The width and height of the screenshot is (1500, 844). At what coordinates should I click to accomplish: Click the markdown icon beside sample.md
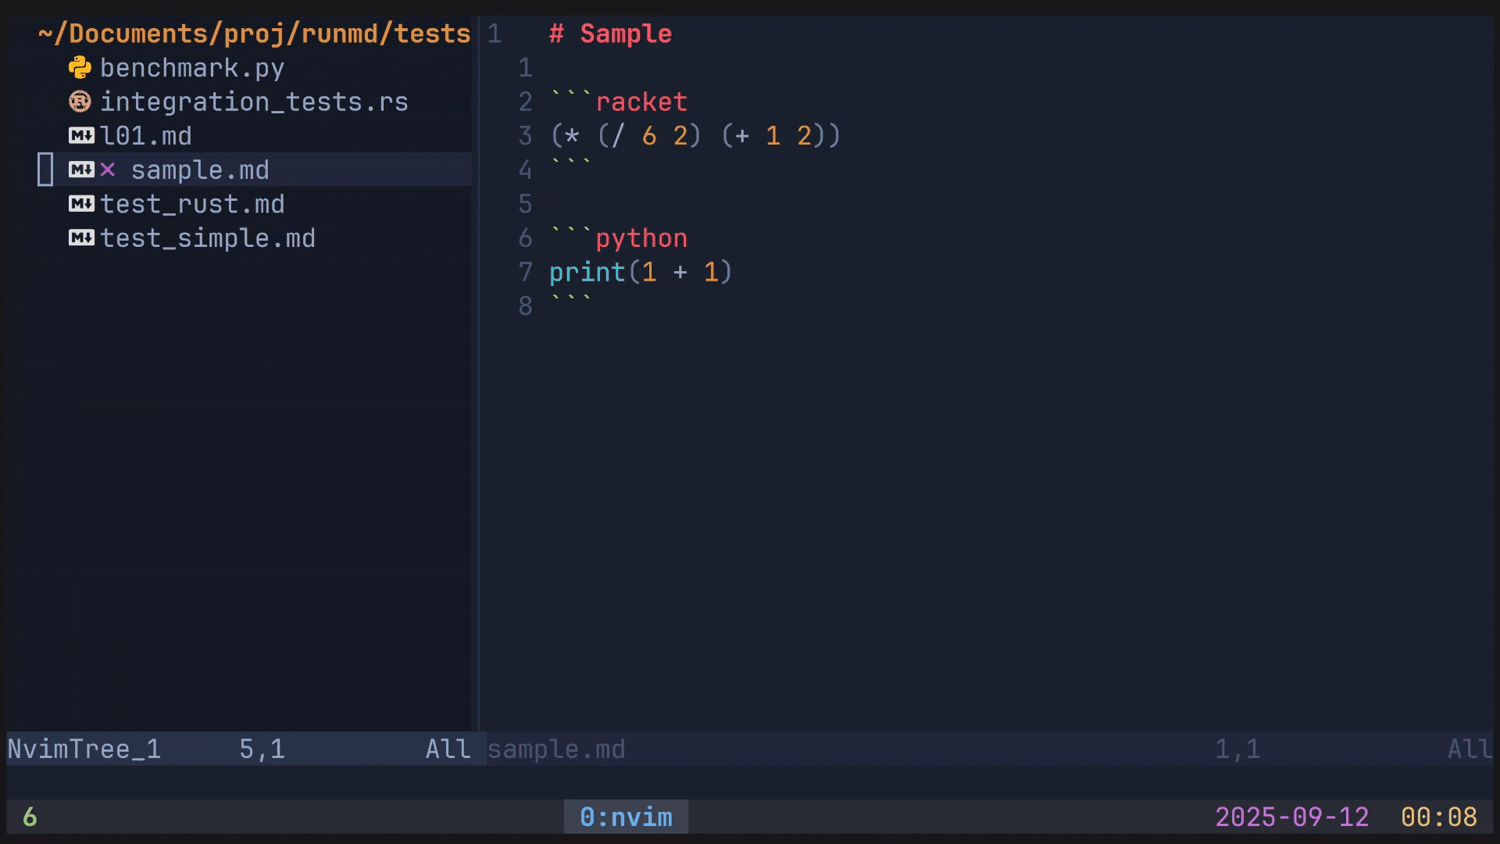tap(81, 170)
